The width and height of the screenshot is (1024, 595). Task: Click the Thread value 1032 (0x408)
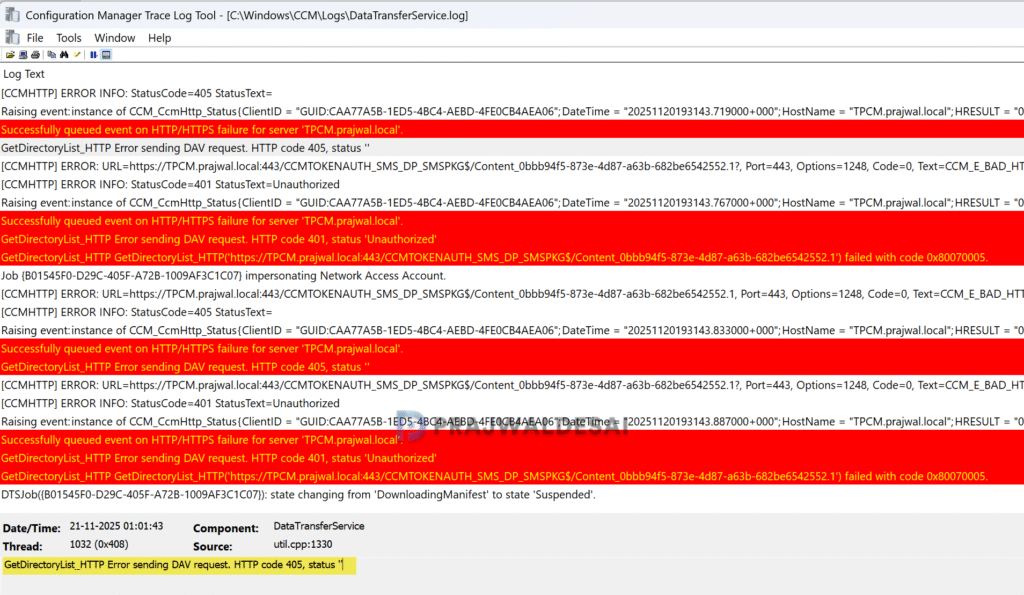pyautogui.click(x=99, y=544)
